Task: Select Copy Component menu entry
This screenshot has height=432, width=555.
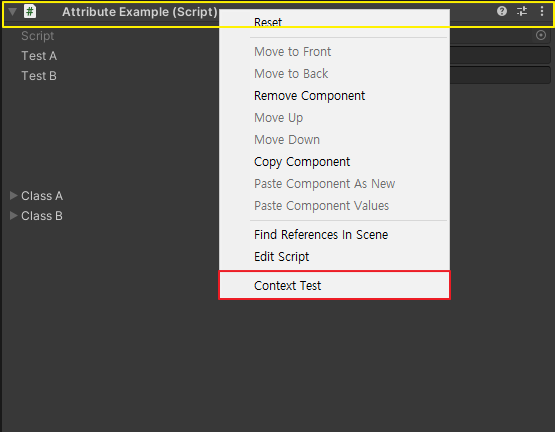Action: click(x=334, y=162)
